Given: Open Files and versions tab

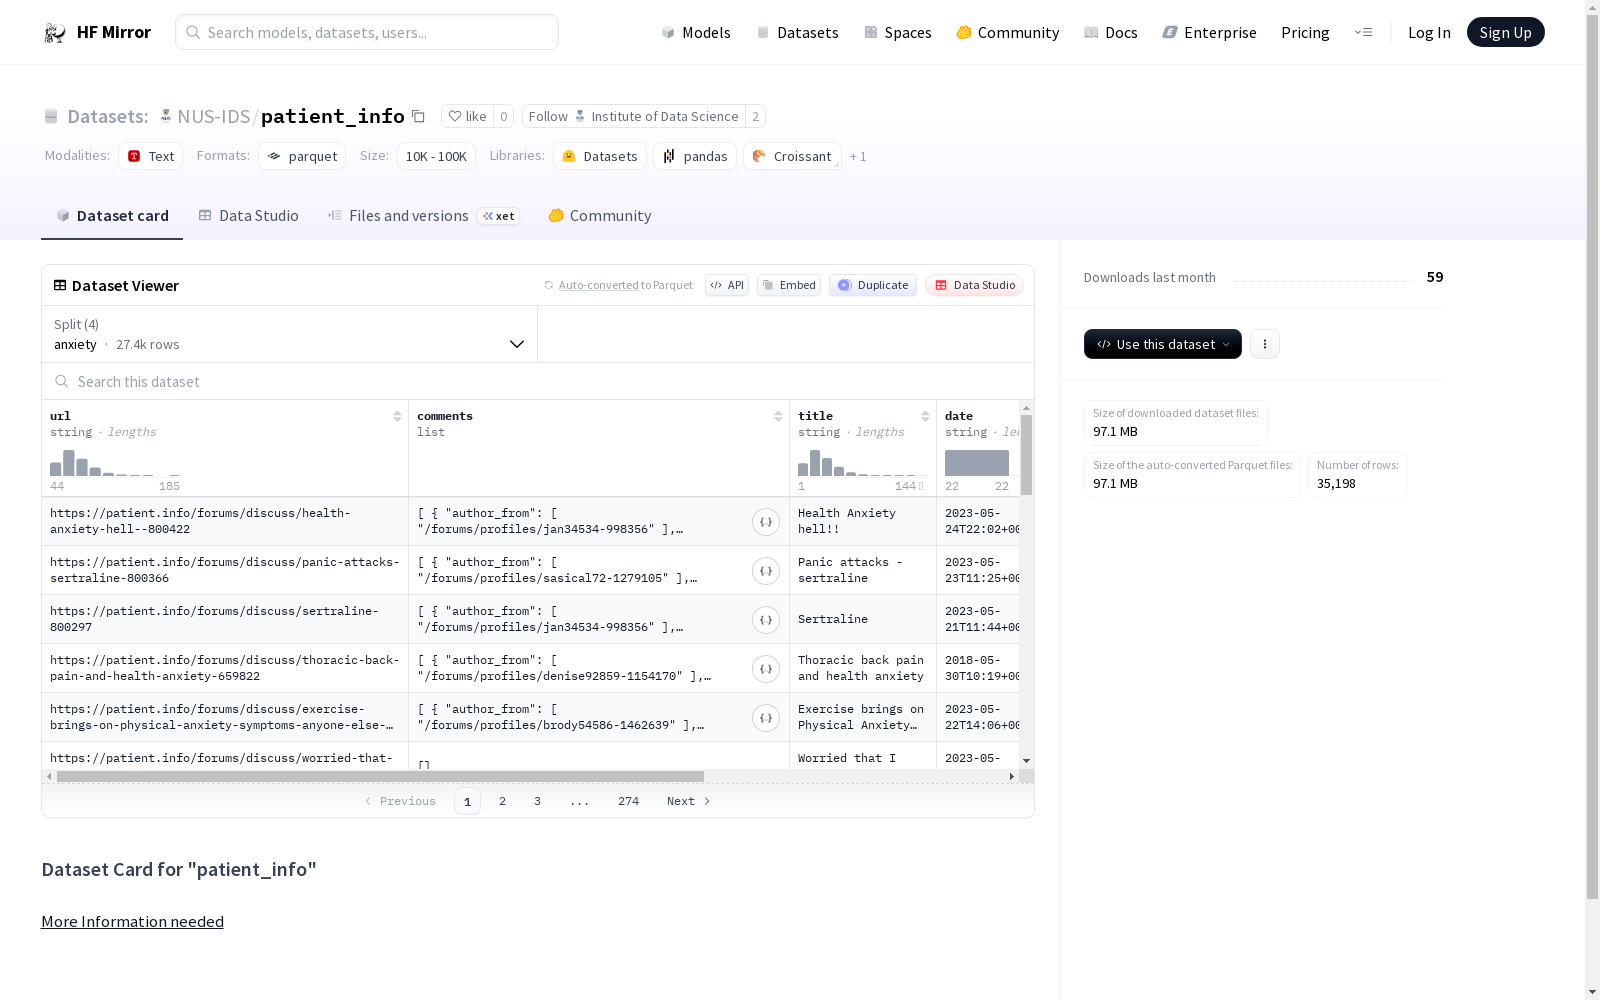Looking at the screenshot, I should point(423,216).
